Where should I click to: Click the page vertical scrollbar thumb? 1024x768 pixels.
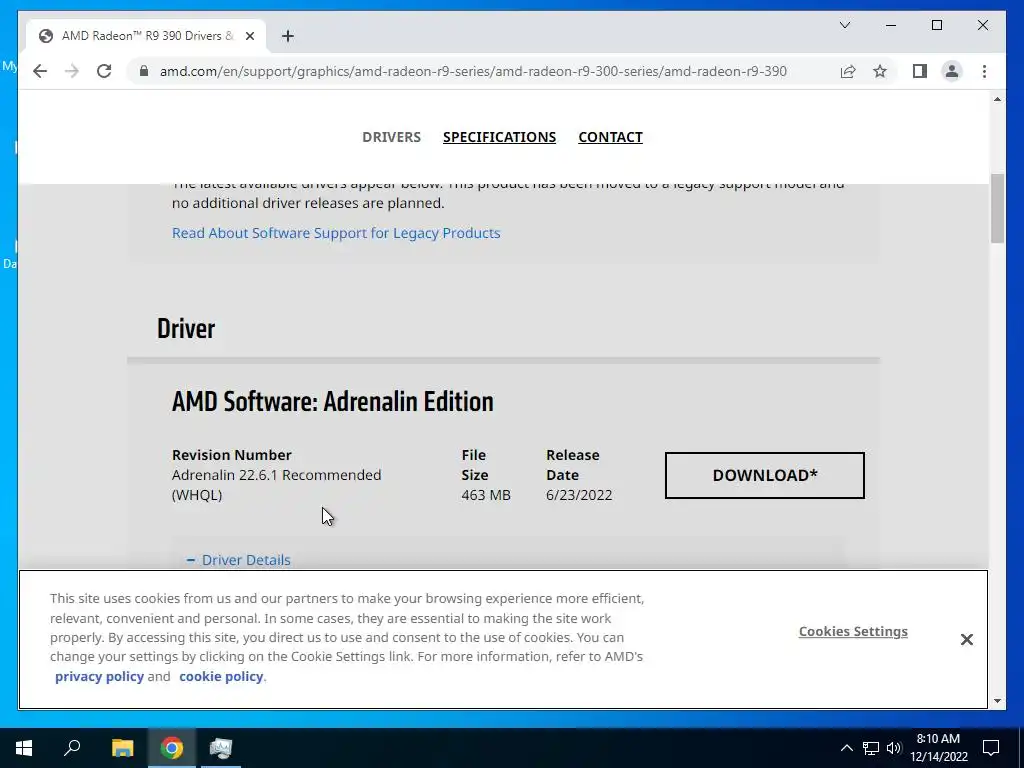click(x=997, y=208)
